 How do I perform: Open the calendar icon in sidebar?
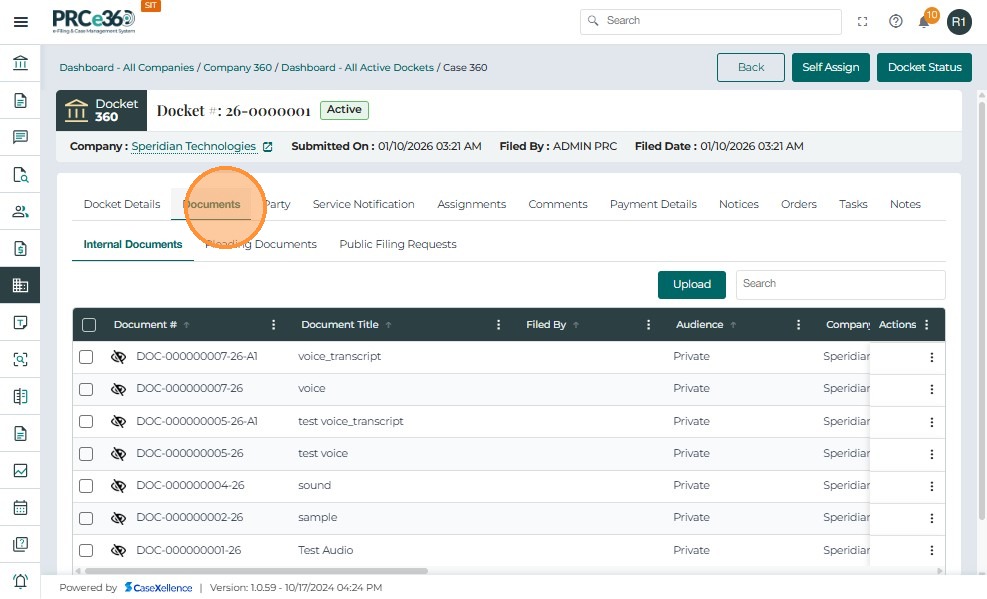point(20,507)
